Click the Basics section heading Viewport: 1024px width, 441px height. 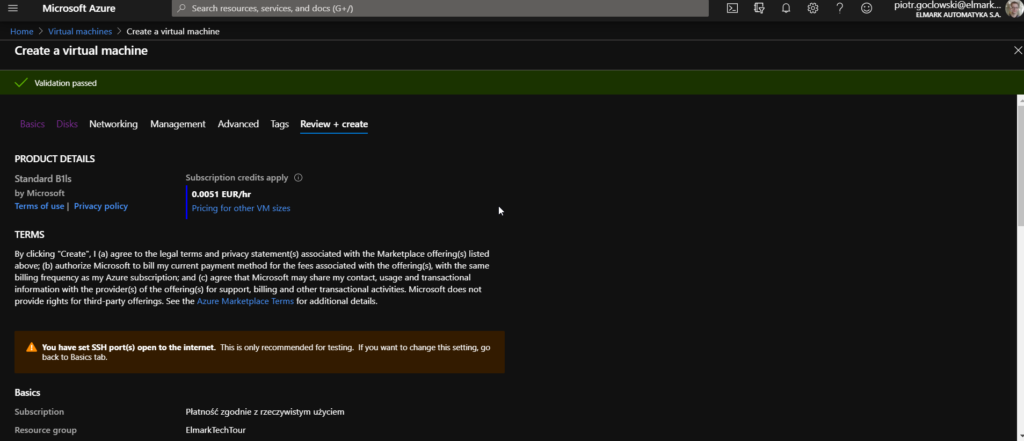[x=27, y=393]
